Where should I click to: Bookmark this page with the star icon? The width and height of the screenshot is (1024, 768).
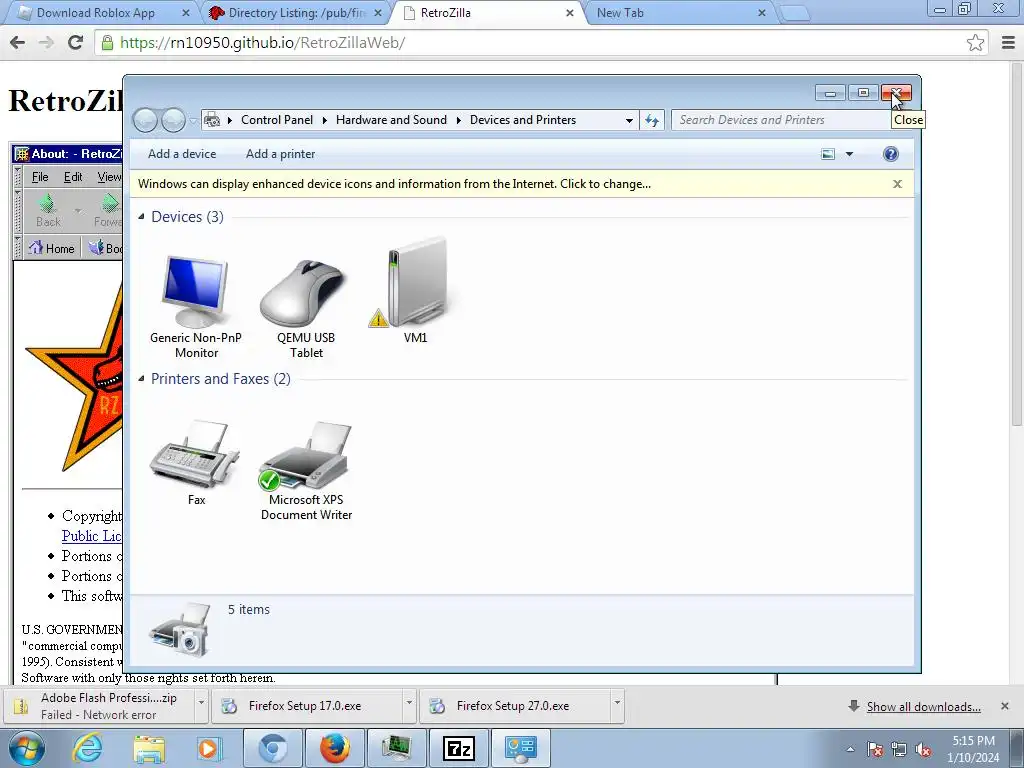point(975,43)
